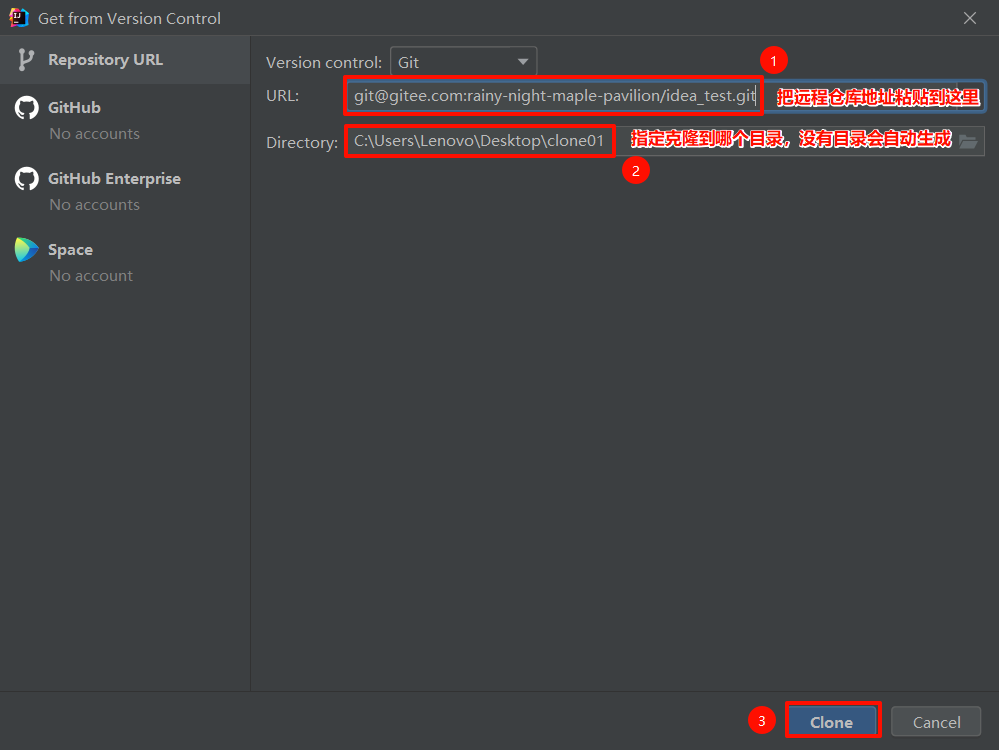Screen dimensions: 999x750
Task: Close the Get from Version Control dialog
Action: 970,18
